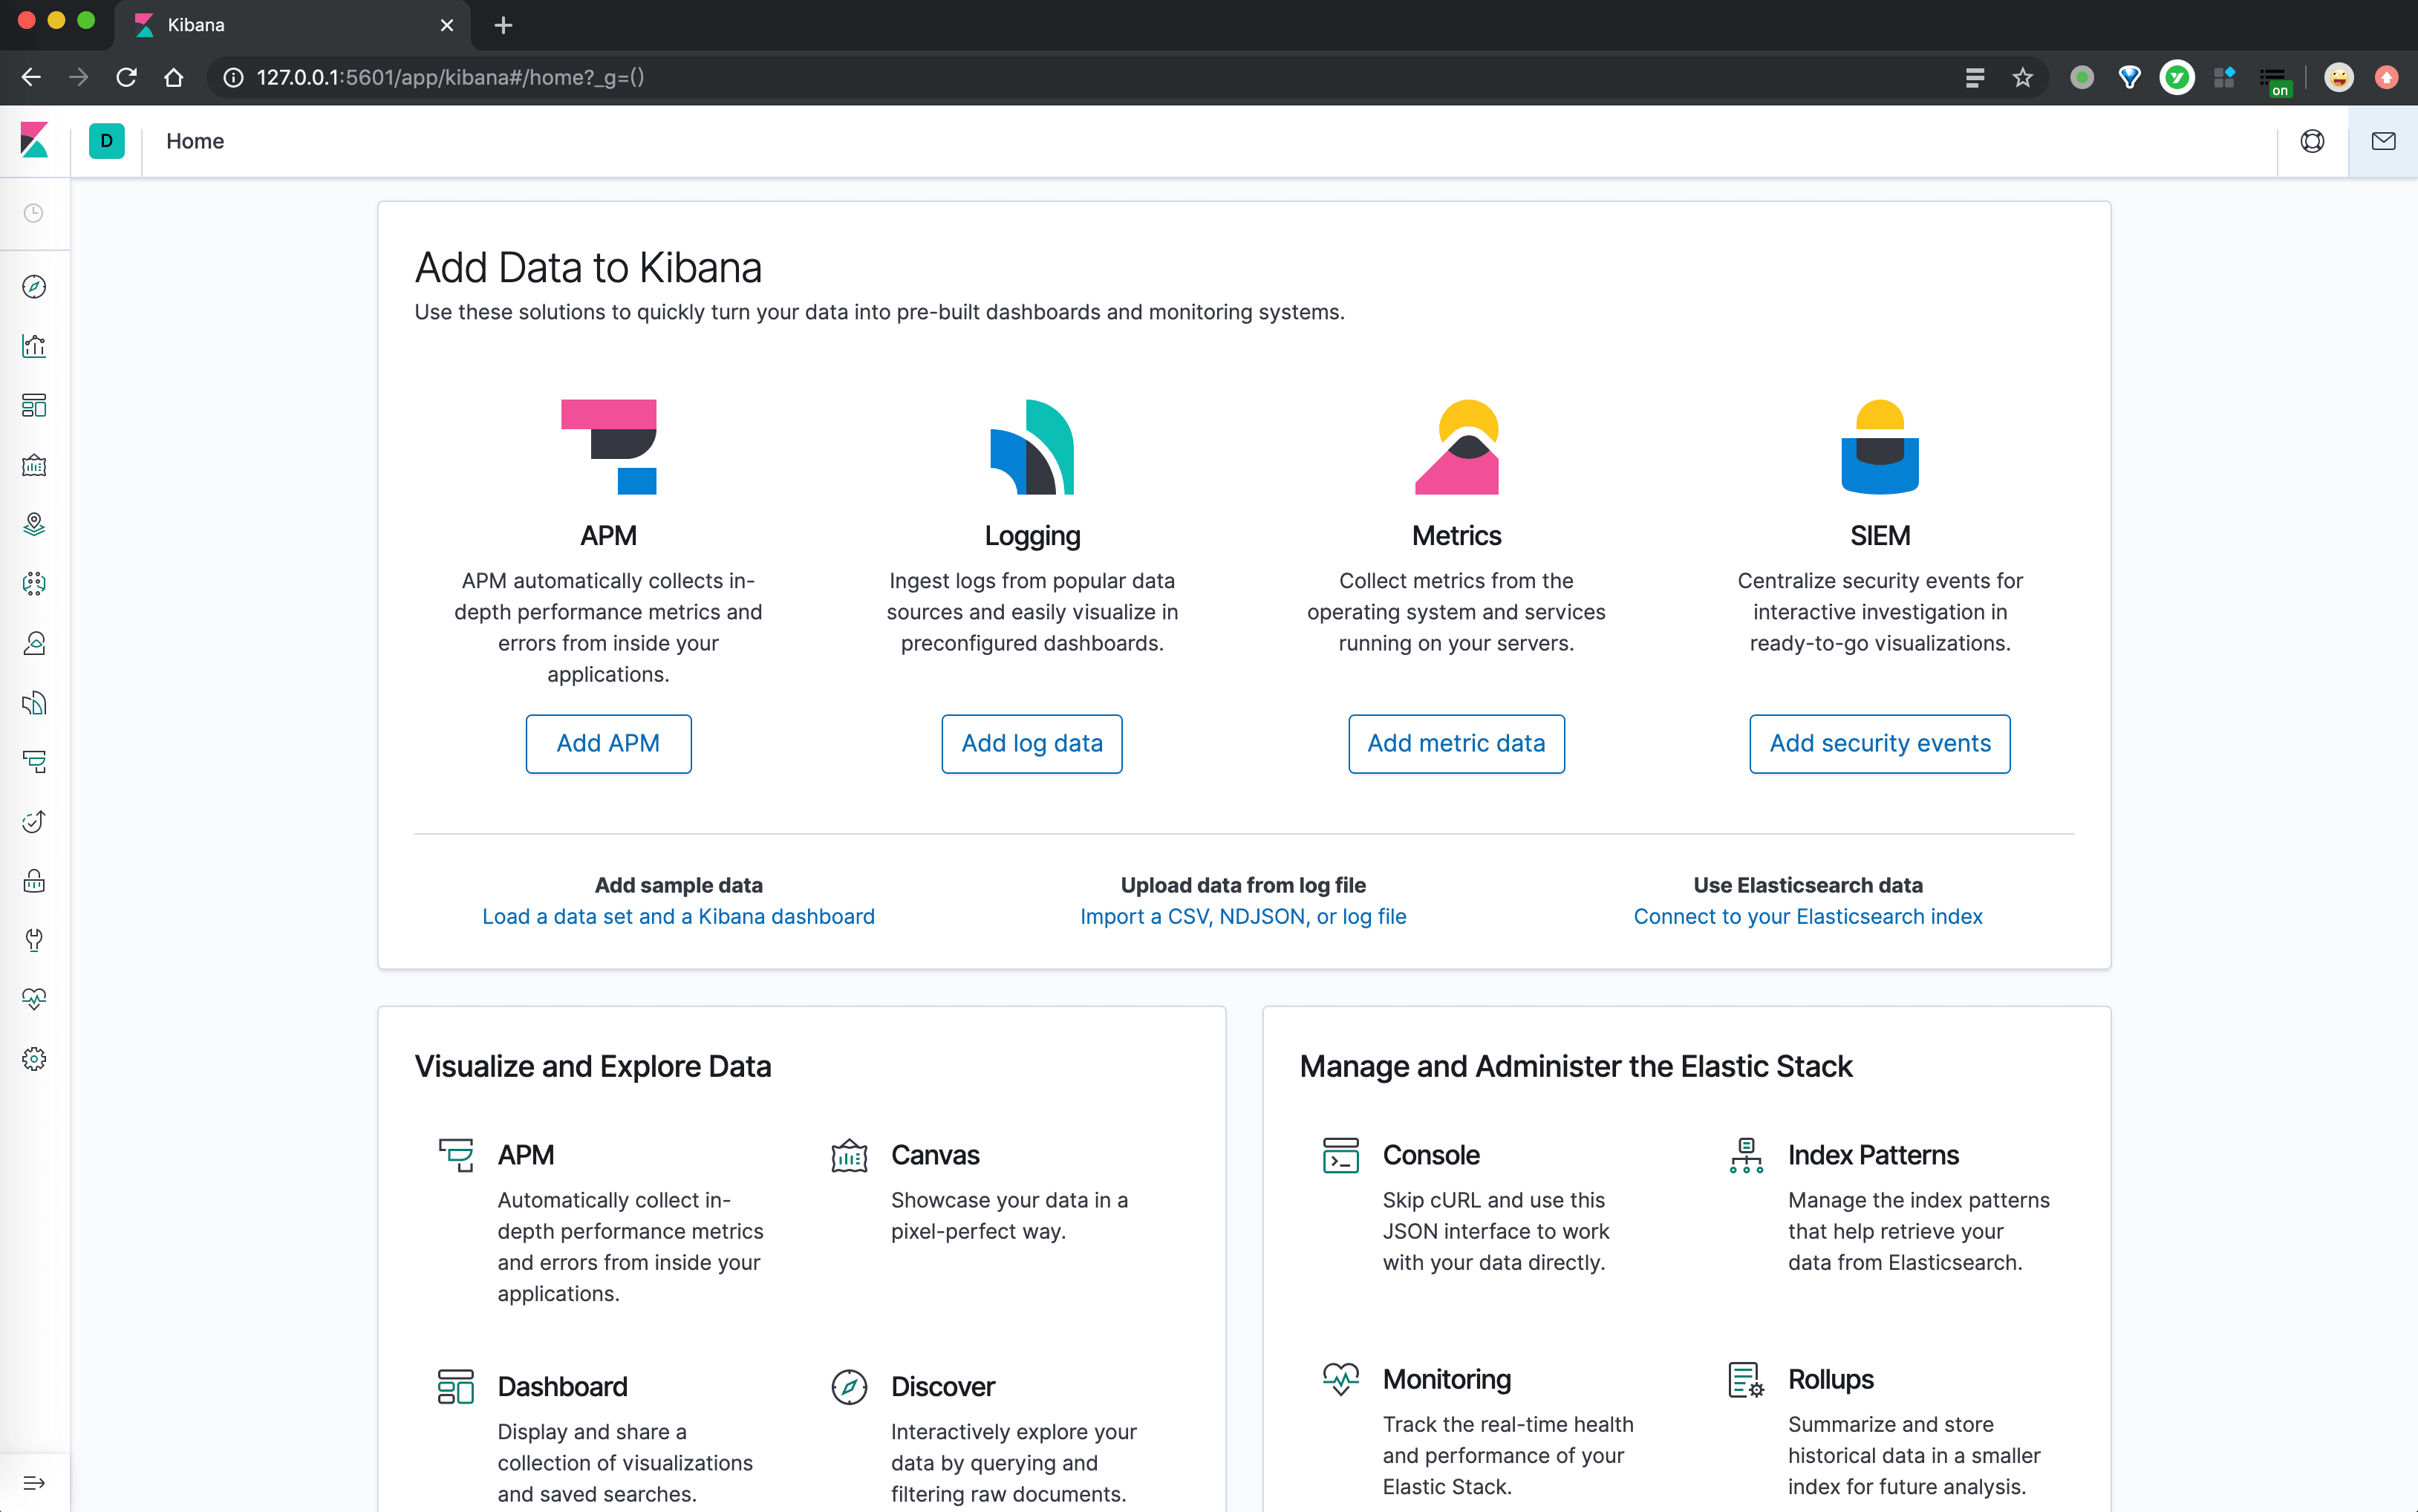Screen dimensions: 2418x1512
Task: Open the newsfeed mail icon
Action: tap(2383, 141)
